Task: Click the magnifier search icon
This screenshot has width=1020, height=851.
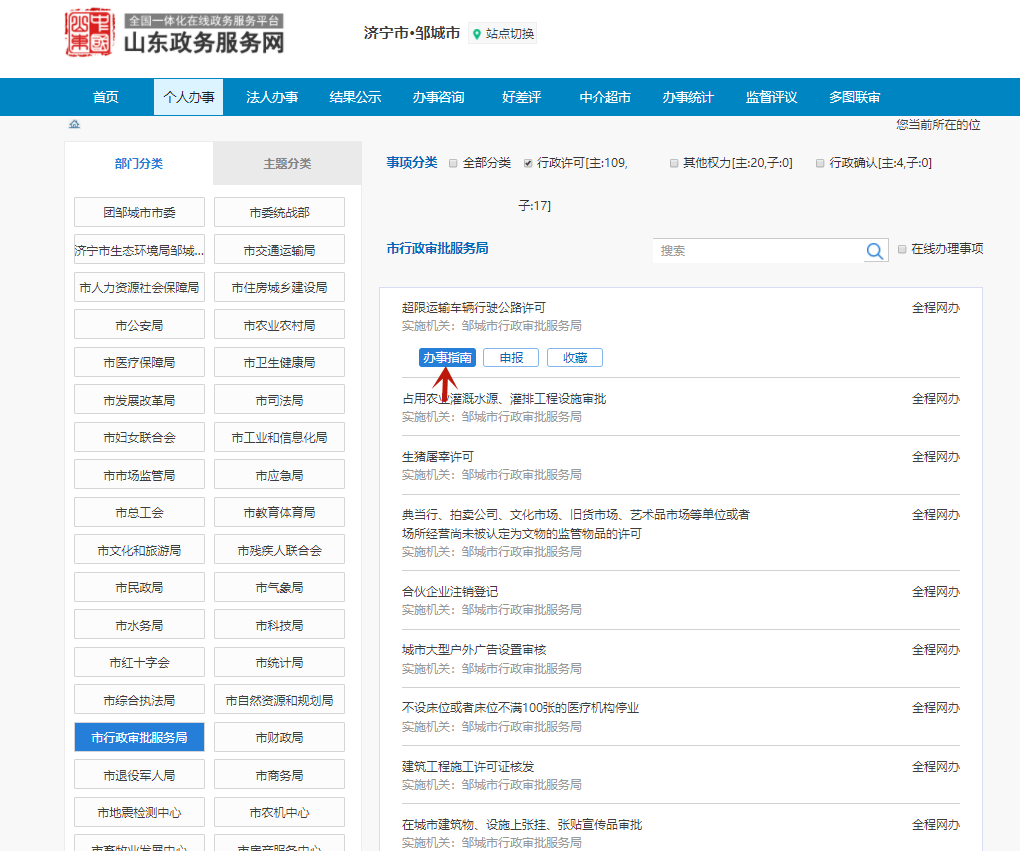Action: click(x=875, y=250)
